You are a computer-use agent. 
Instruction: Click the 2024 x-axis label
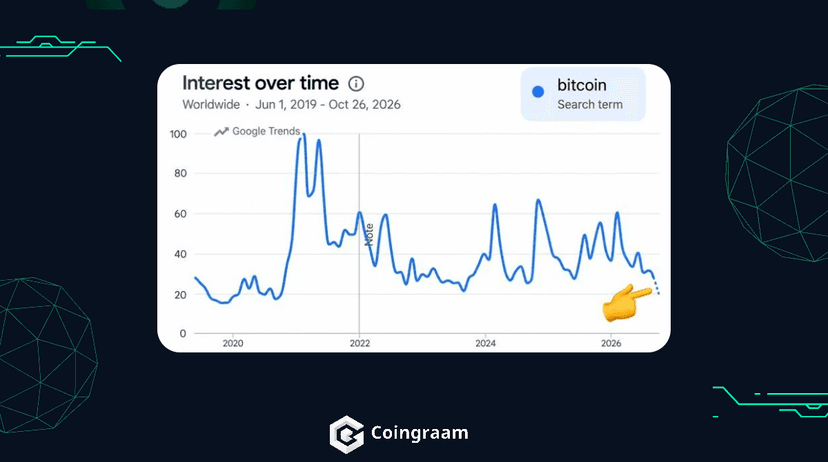coord(485,343)
